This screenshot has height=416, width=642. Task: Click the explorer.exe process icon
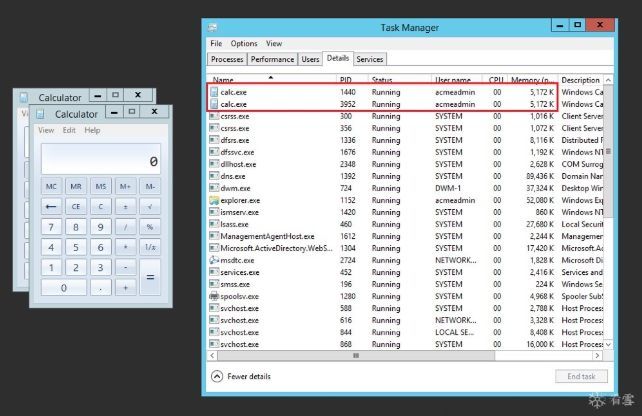pyautogui.click(x=214, y=200)
